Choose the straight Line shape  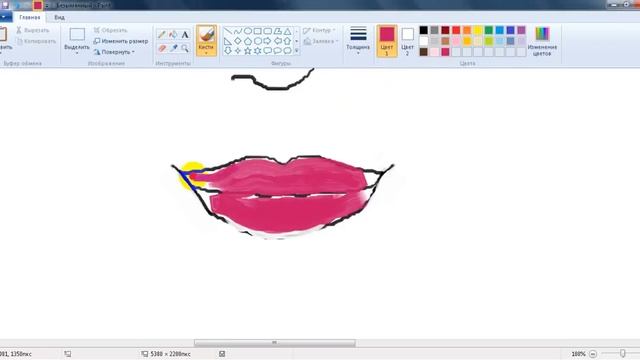tap(228, 31)
